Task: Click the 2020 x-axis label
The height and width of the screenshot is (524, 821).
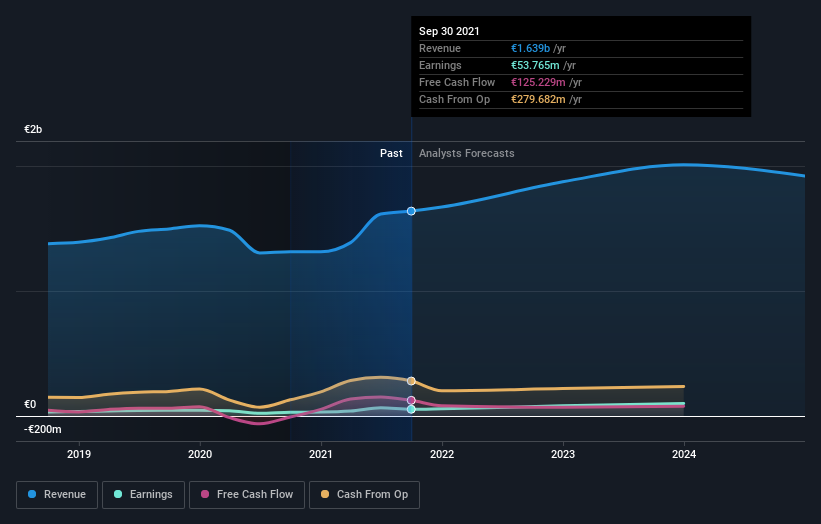Action: pos(200,454)
